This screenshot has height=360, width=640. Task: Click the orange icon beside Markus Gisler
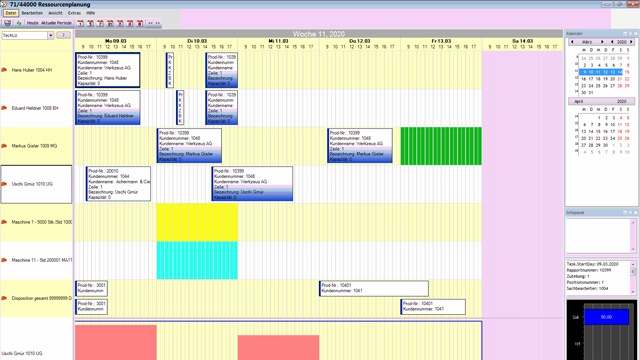pos(4,146)
